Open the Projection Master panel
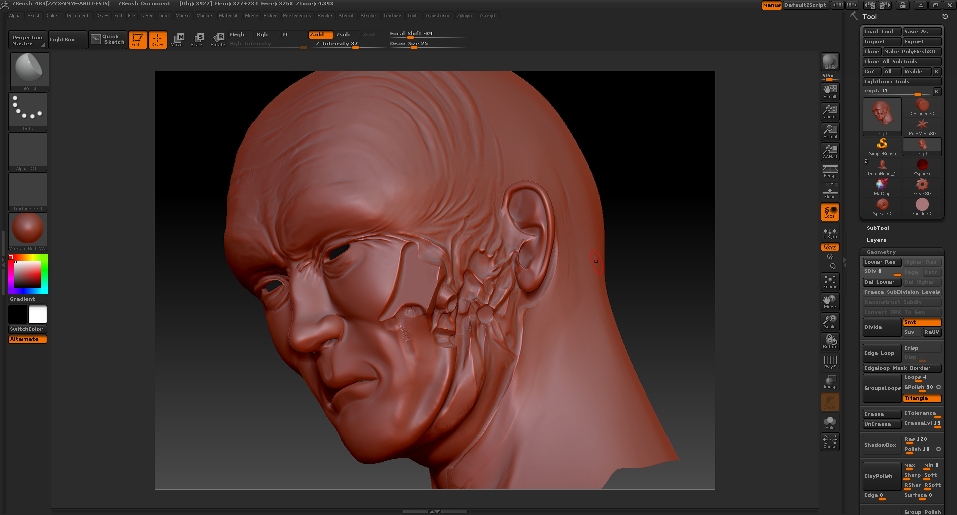The image size is (957, 515). click(26, 40)
